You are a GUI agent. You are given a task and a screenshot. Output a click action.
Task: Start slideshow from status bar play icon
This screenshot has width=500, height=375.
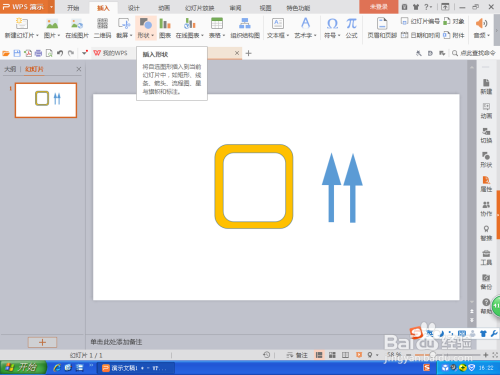pyautogui.click(x=359, y=355)
